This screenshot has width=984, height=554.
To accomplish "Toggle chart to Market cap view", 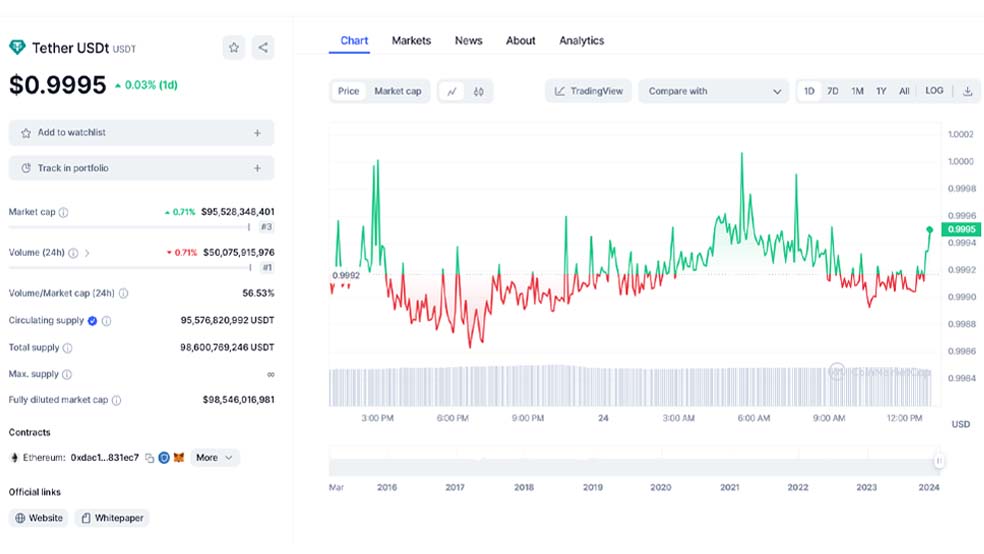I will (x=397, y=91).
